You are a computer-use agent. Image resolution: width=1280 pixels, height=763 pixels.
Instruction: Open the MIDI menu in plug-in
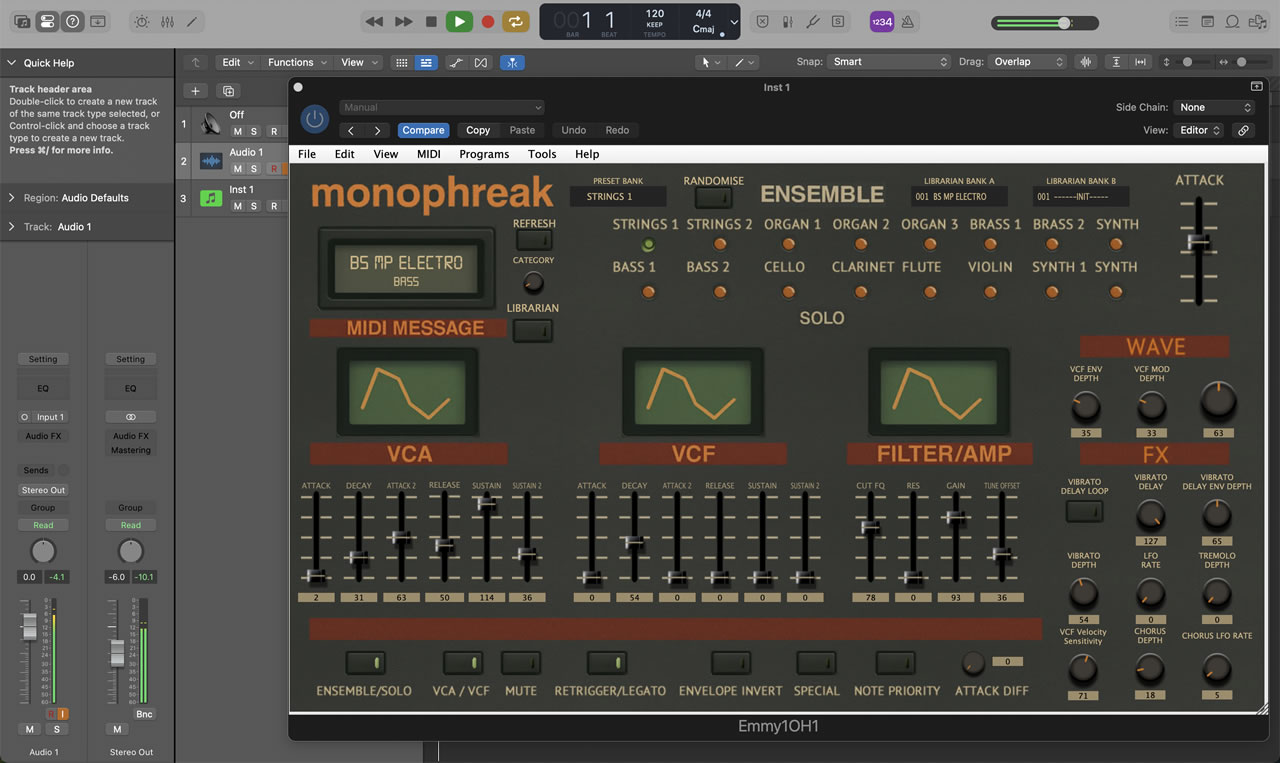pos(428,154)
